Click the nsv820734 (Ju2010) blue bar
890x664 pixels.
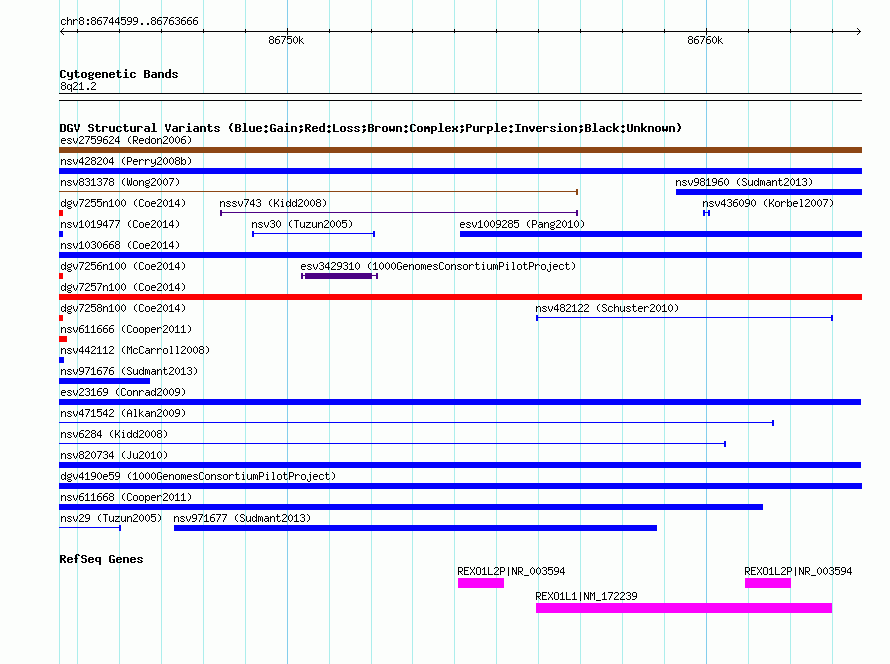pos(460,465)
